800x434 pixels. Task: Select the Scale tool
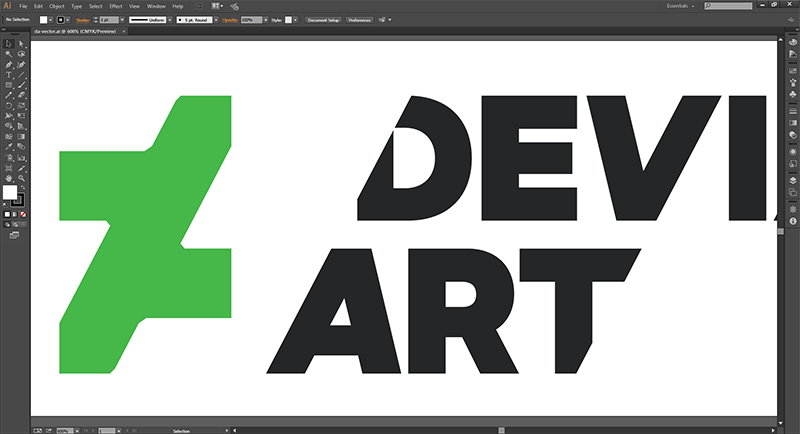21,106
